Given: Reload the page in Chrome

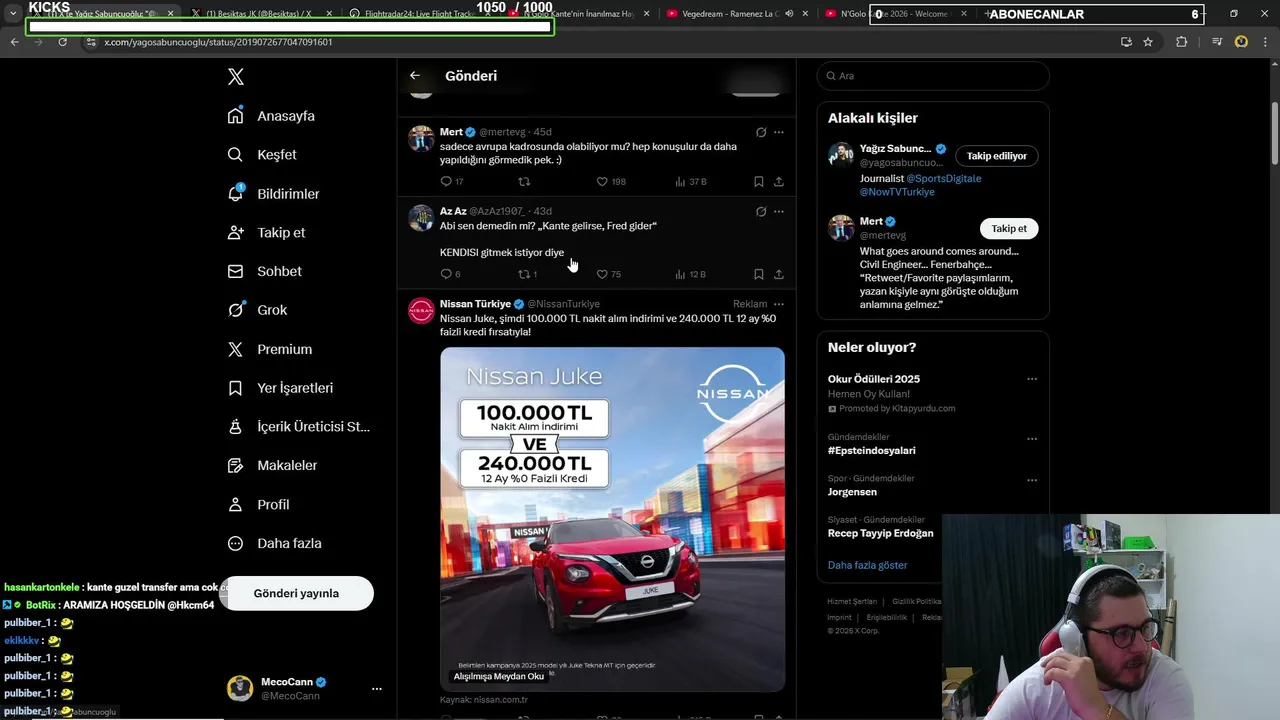Looking at the screenshot, I should point(62,42).
